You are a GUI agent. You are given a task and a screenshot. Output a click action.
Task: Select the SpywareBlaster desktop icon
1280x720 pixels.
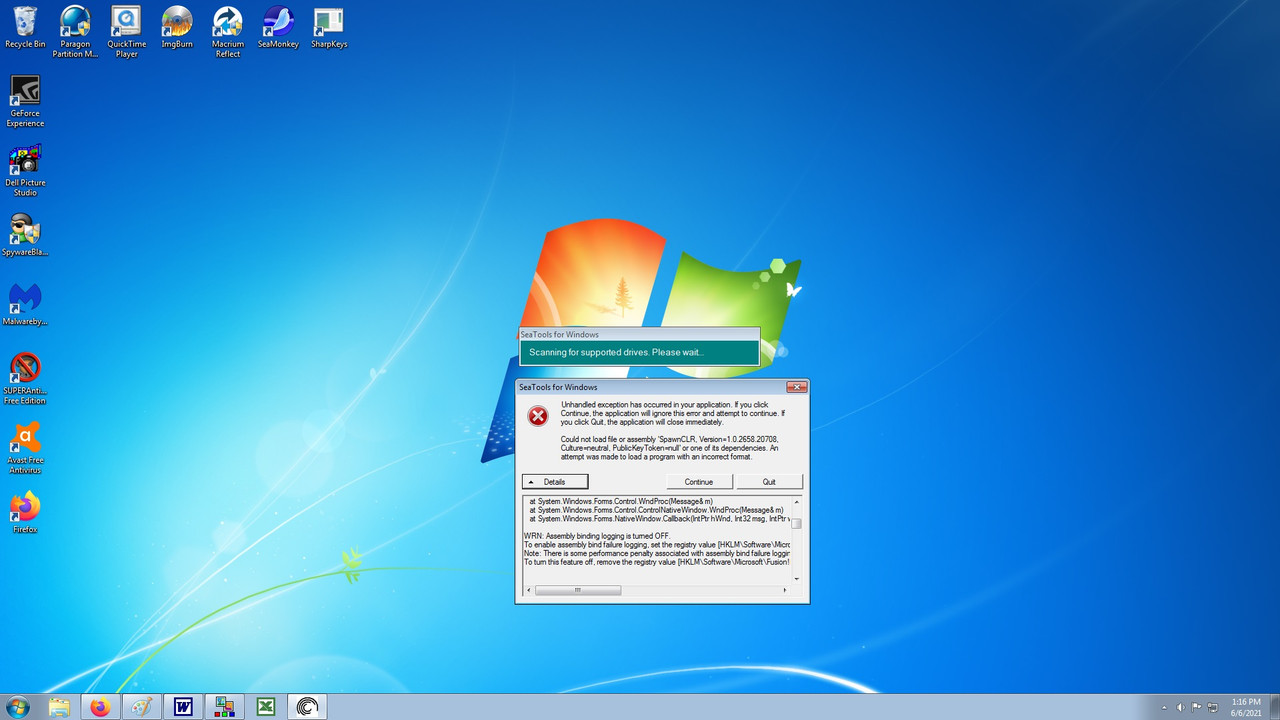point(25,235)
